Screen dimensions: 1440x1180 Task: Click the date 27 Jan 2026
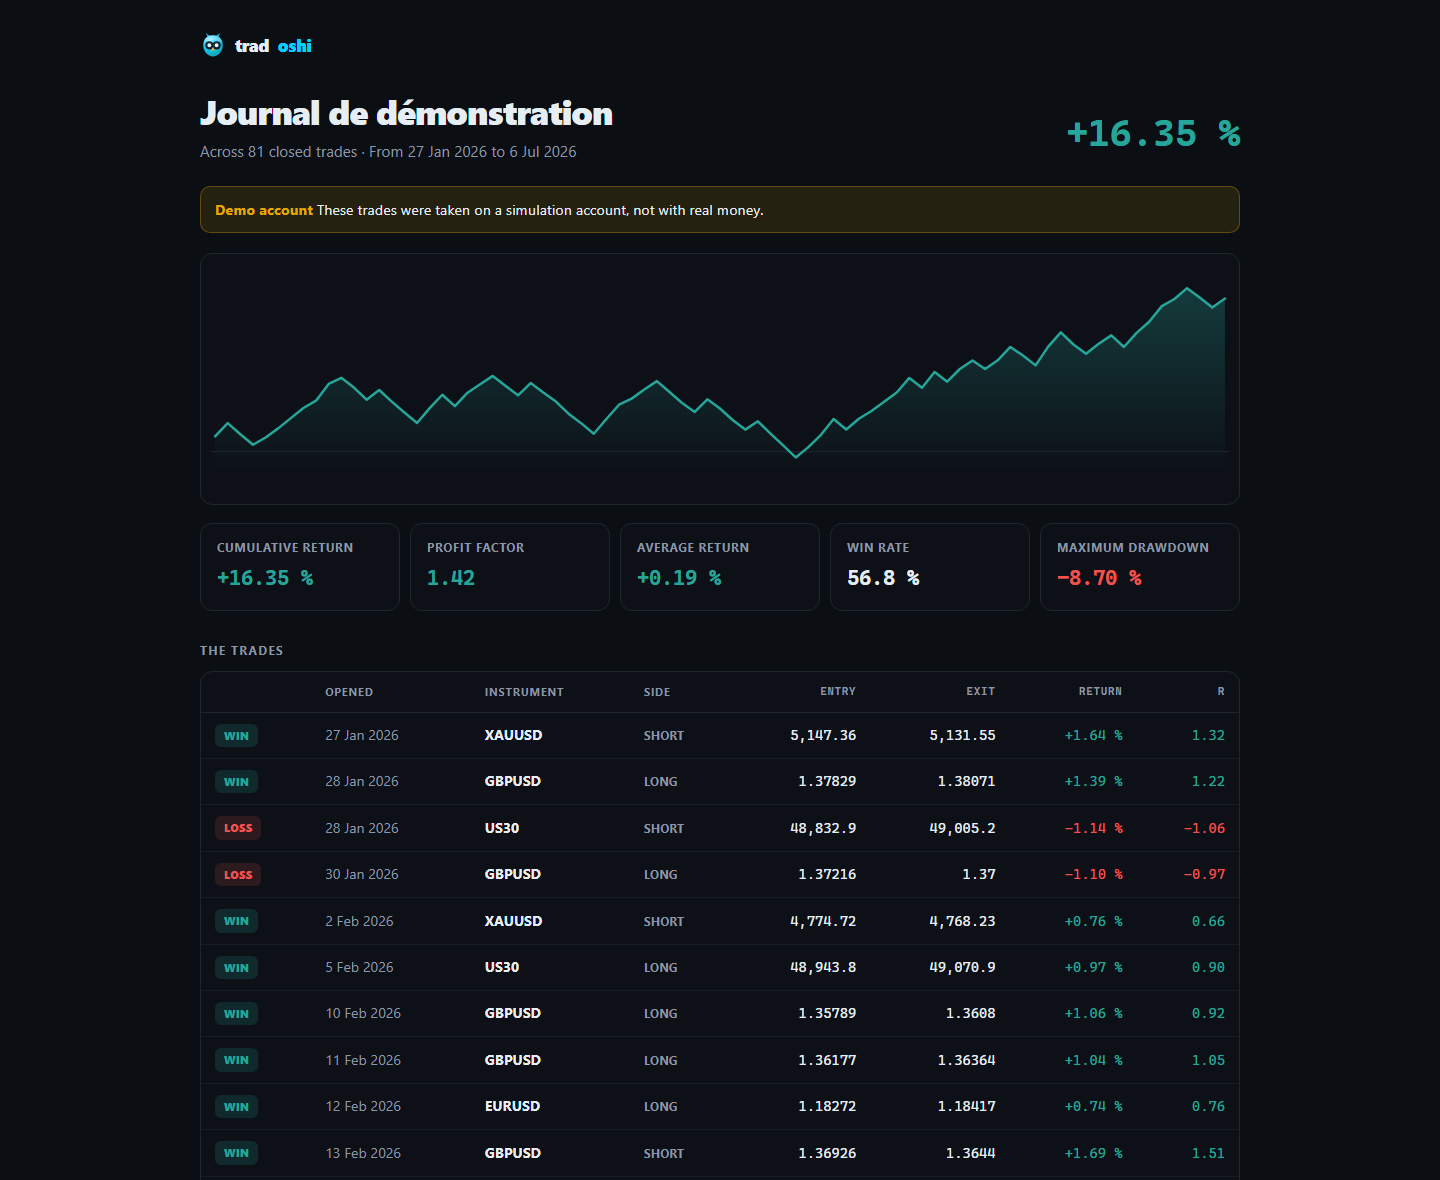point(362,735)
